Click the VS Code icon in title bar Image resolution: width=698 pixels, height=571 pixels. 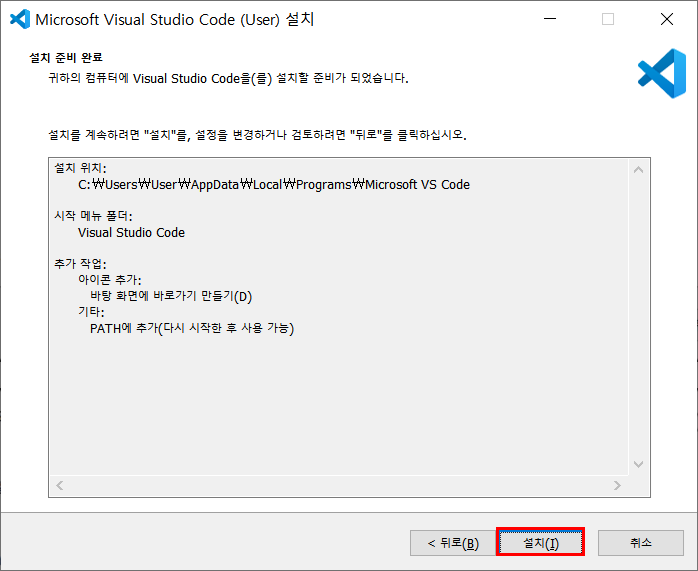(x=20, y=19)
